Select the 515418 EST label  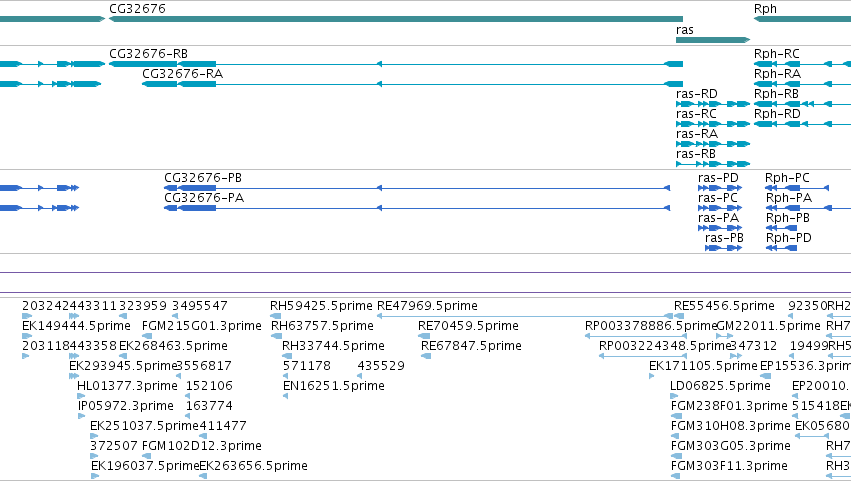(815, 407)
